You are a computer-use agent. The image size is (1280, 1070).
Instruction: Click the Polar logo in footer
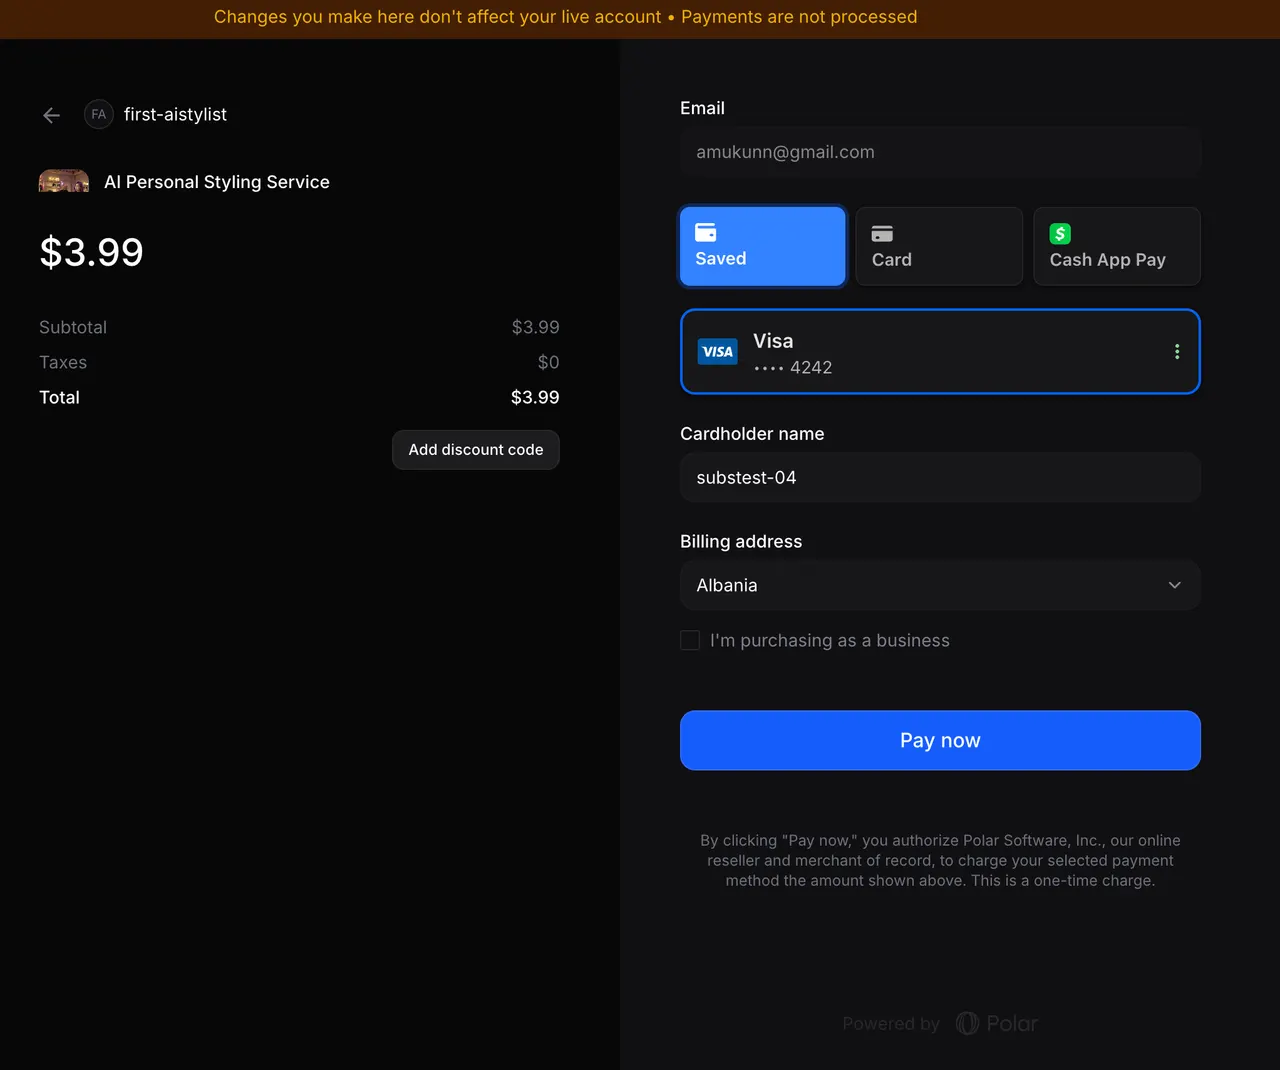tap(997, 1023)
